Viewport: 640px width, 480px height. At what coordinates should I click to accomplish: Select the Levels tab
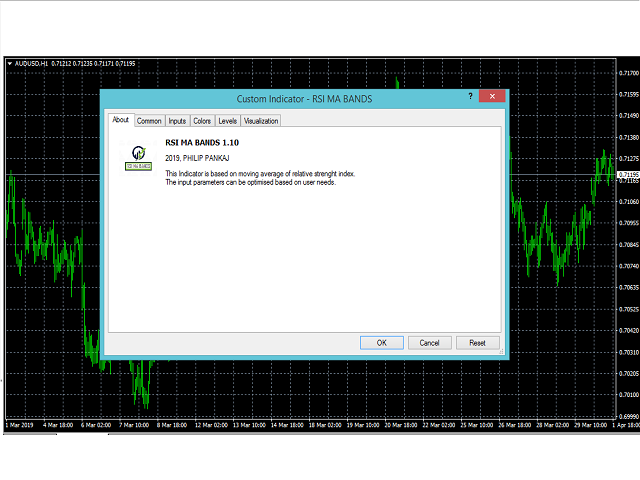click(227, 121)
